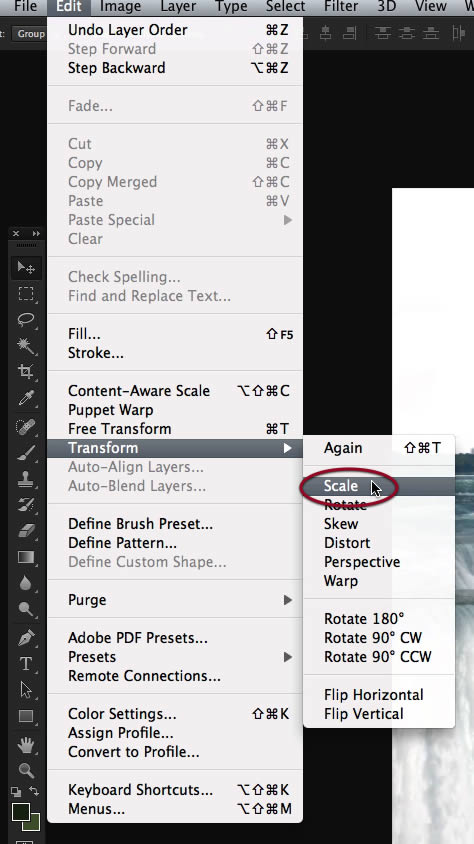
Task: Close the tools panel
Action: tap(16, 233)
